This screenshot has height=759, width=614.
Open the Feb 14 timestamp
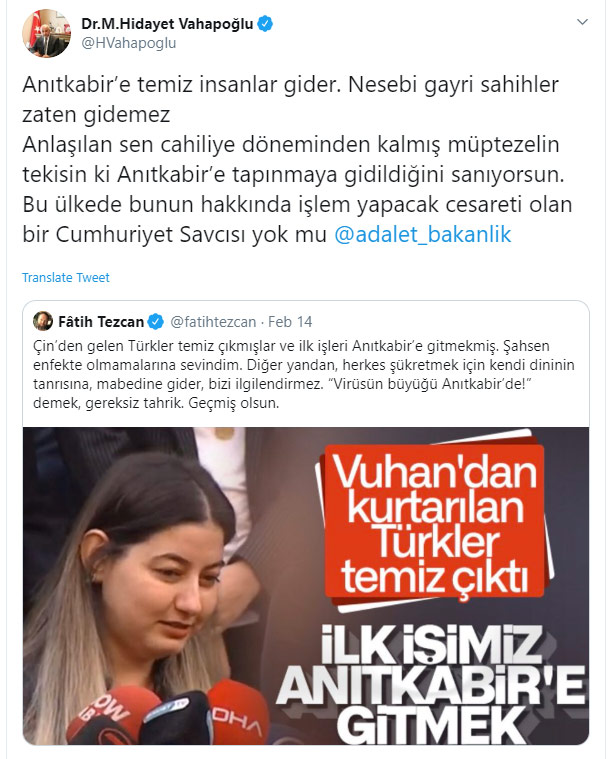(290, 321)
